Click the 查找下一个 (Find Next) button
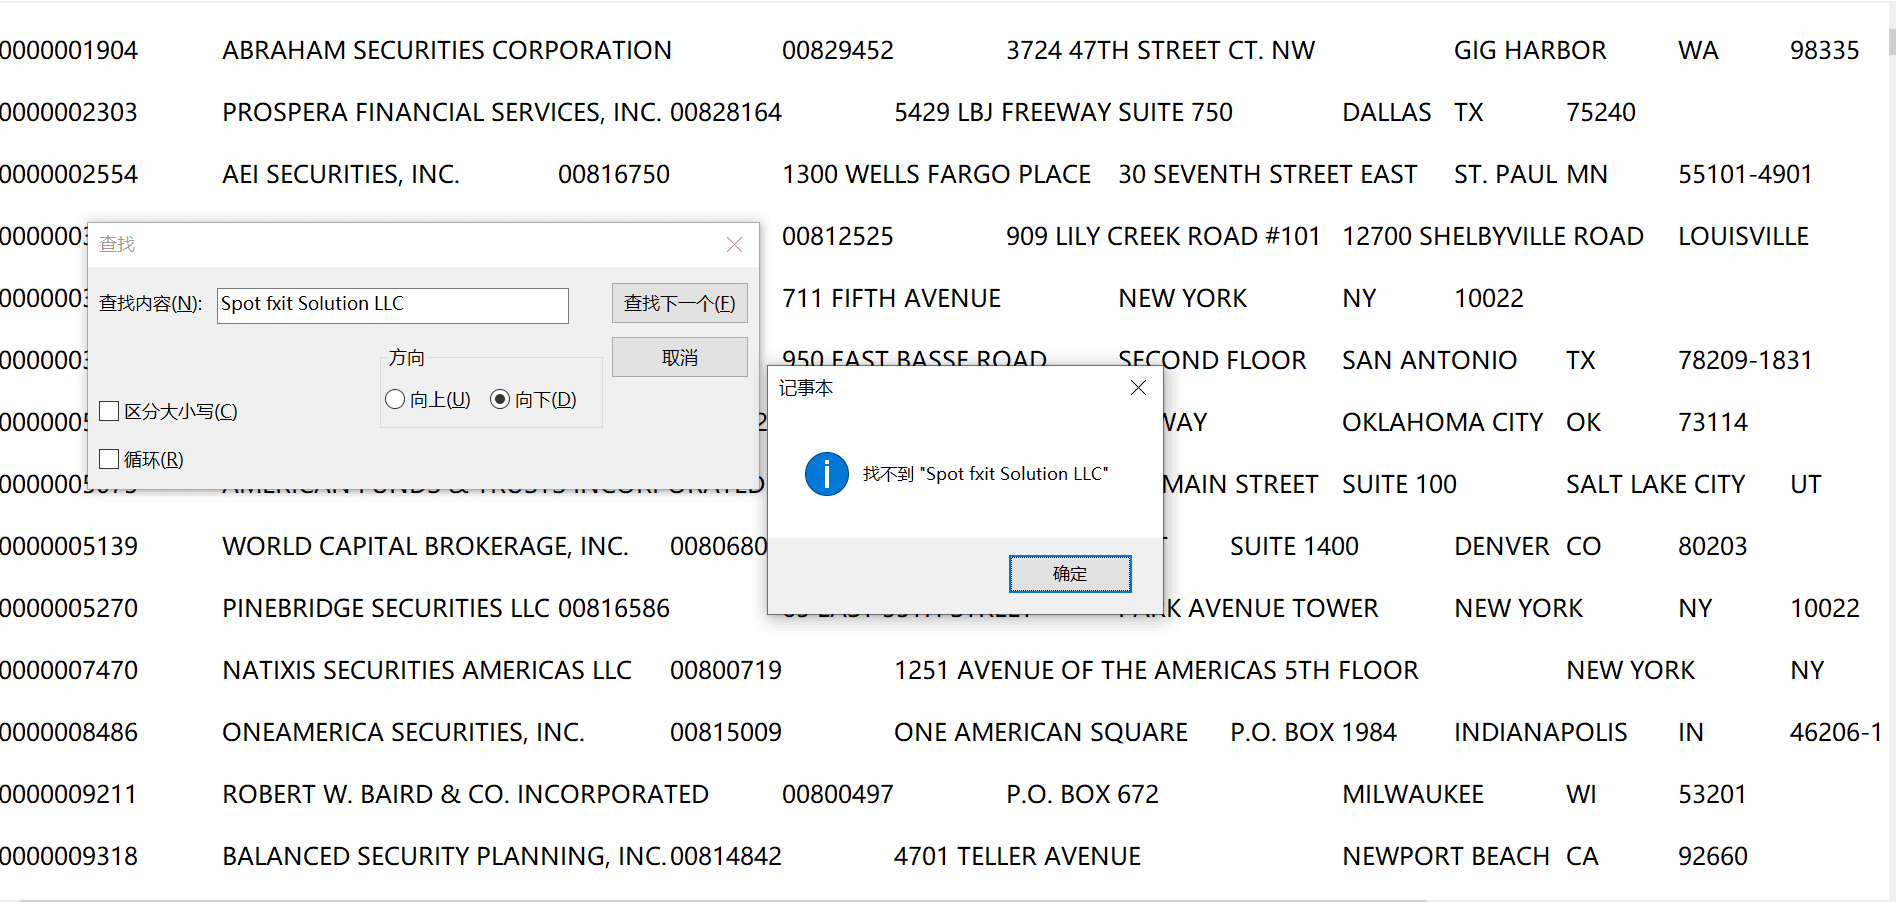 click(679, 303)
